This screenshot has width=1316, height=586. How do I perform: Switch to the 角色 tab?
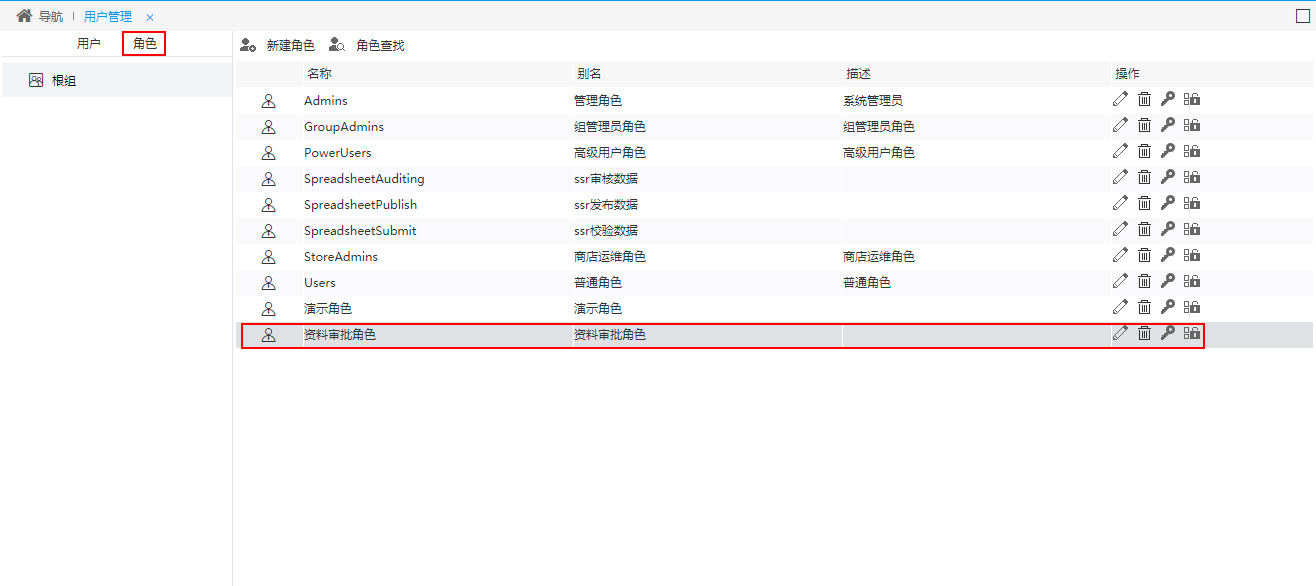[x=144, y=44]
